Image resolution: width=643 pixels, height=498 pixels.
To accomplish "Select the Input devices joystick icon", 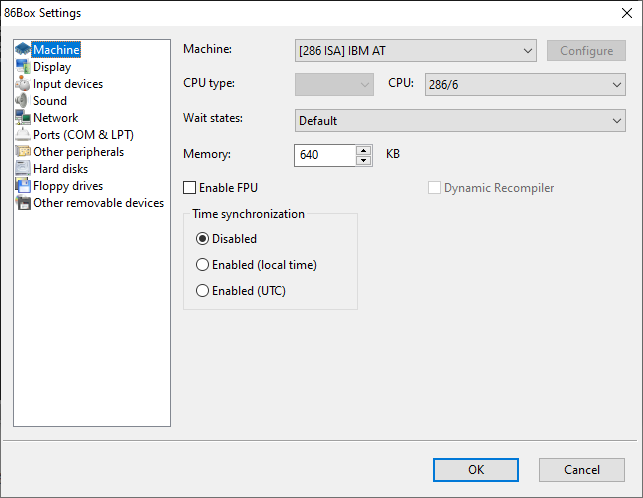I will [x=23, y=84].
